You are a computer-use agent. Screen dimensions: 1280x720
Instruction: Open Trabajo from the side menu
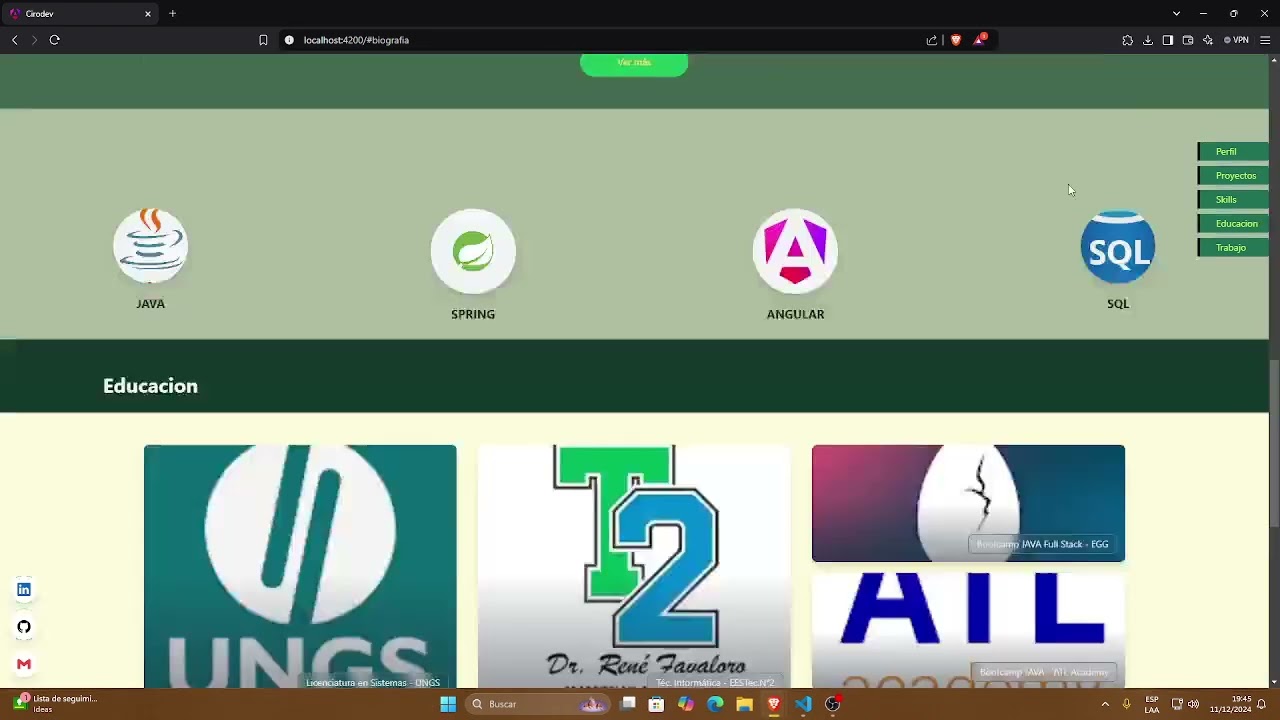pyautogui.click(x=1233, y=248)
